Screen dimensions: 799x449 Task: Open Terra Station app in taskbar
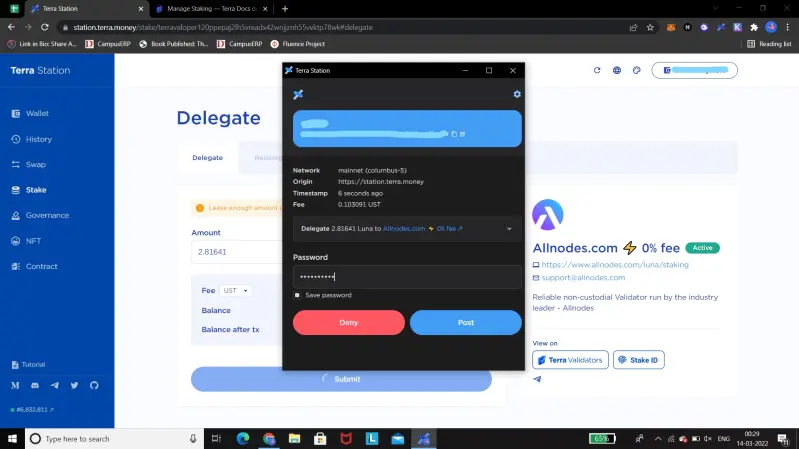pos(424,439)
